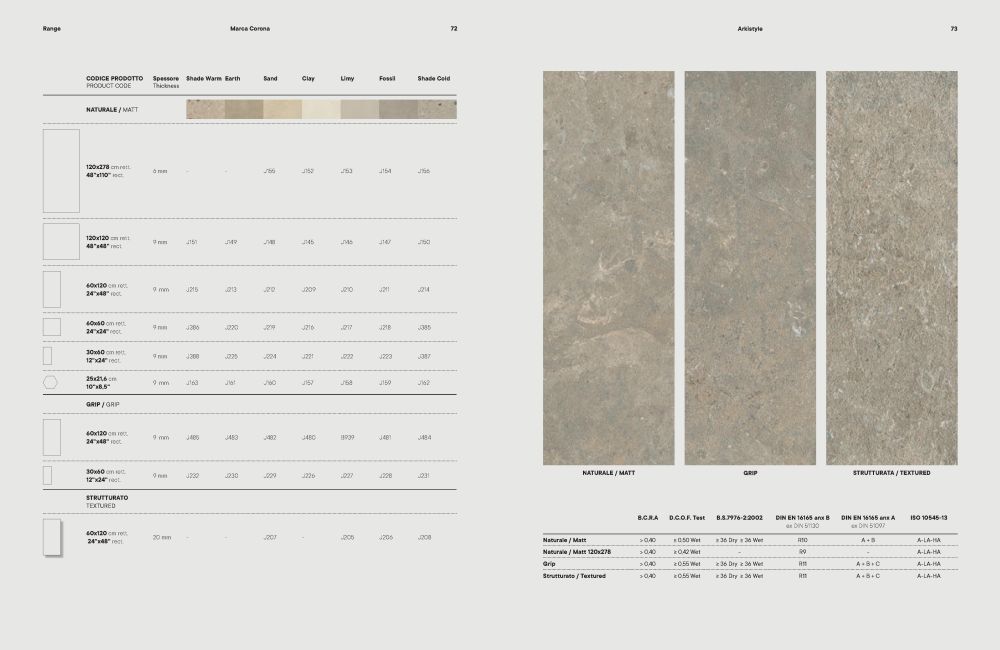Click the hexagon 25x21,6 tile shape icon
Viewport: 1000px width, 650px height.
tap(50, 382)
